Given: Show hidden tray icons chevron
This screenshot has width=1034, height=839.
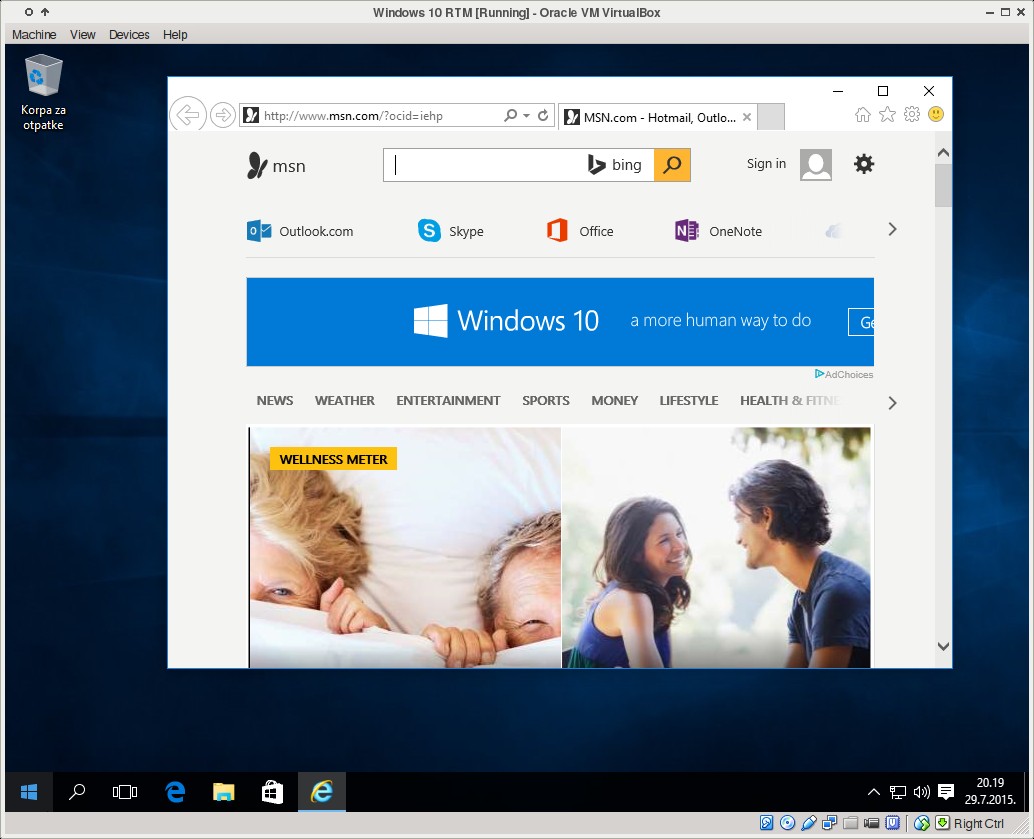Looking at the screenshot, I should (x=874, y=792).
